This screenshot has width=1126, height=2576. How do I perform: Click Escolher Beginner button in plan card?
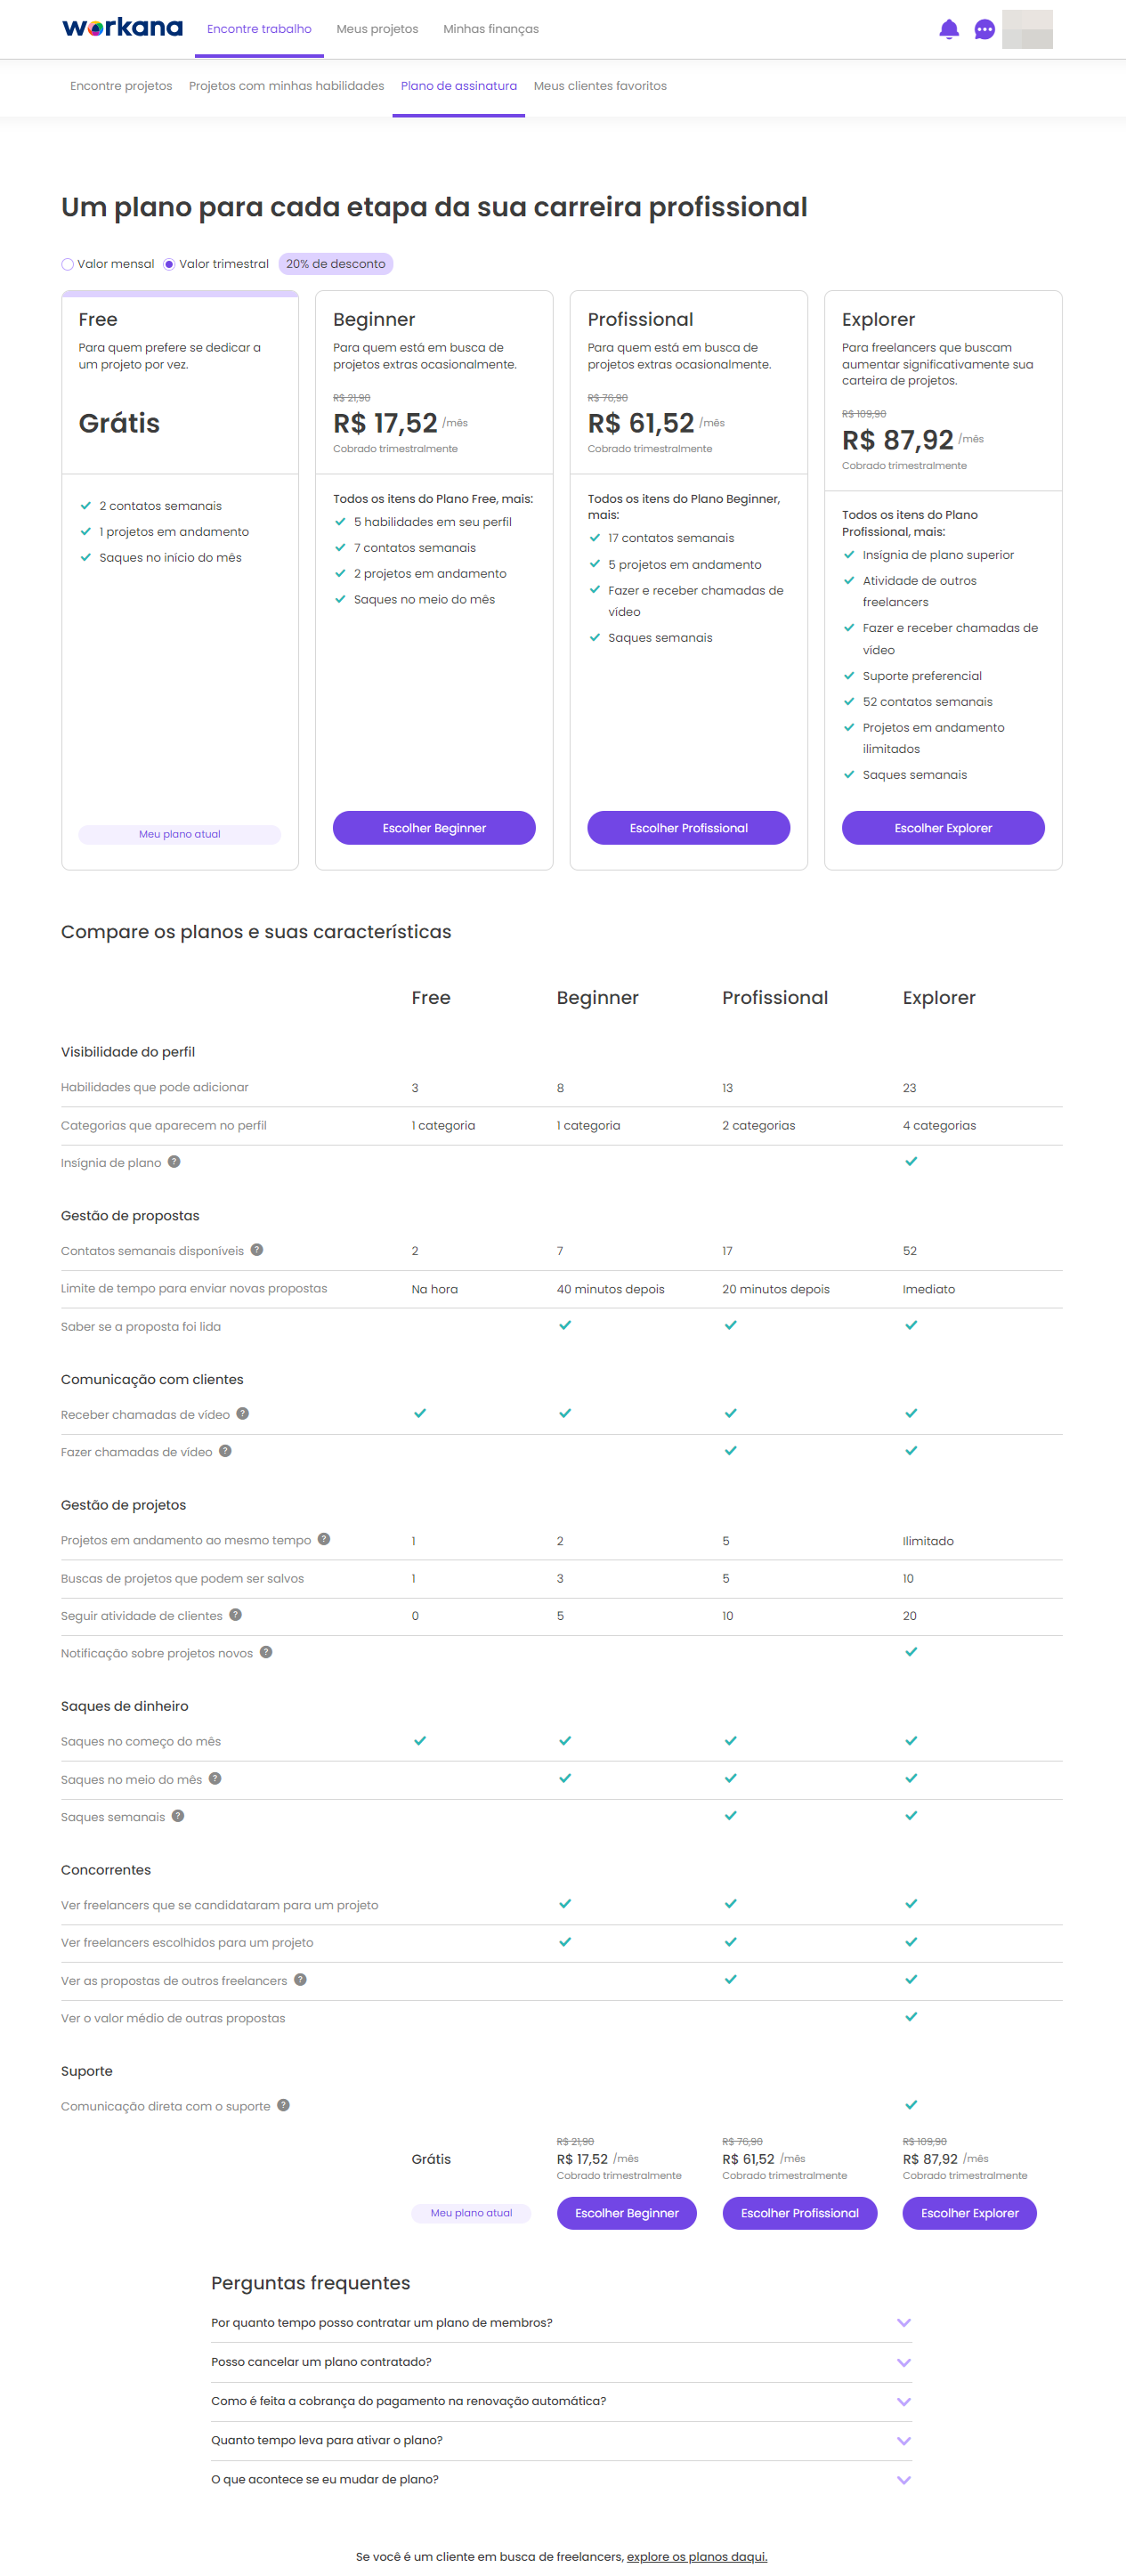click(434, 828)
